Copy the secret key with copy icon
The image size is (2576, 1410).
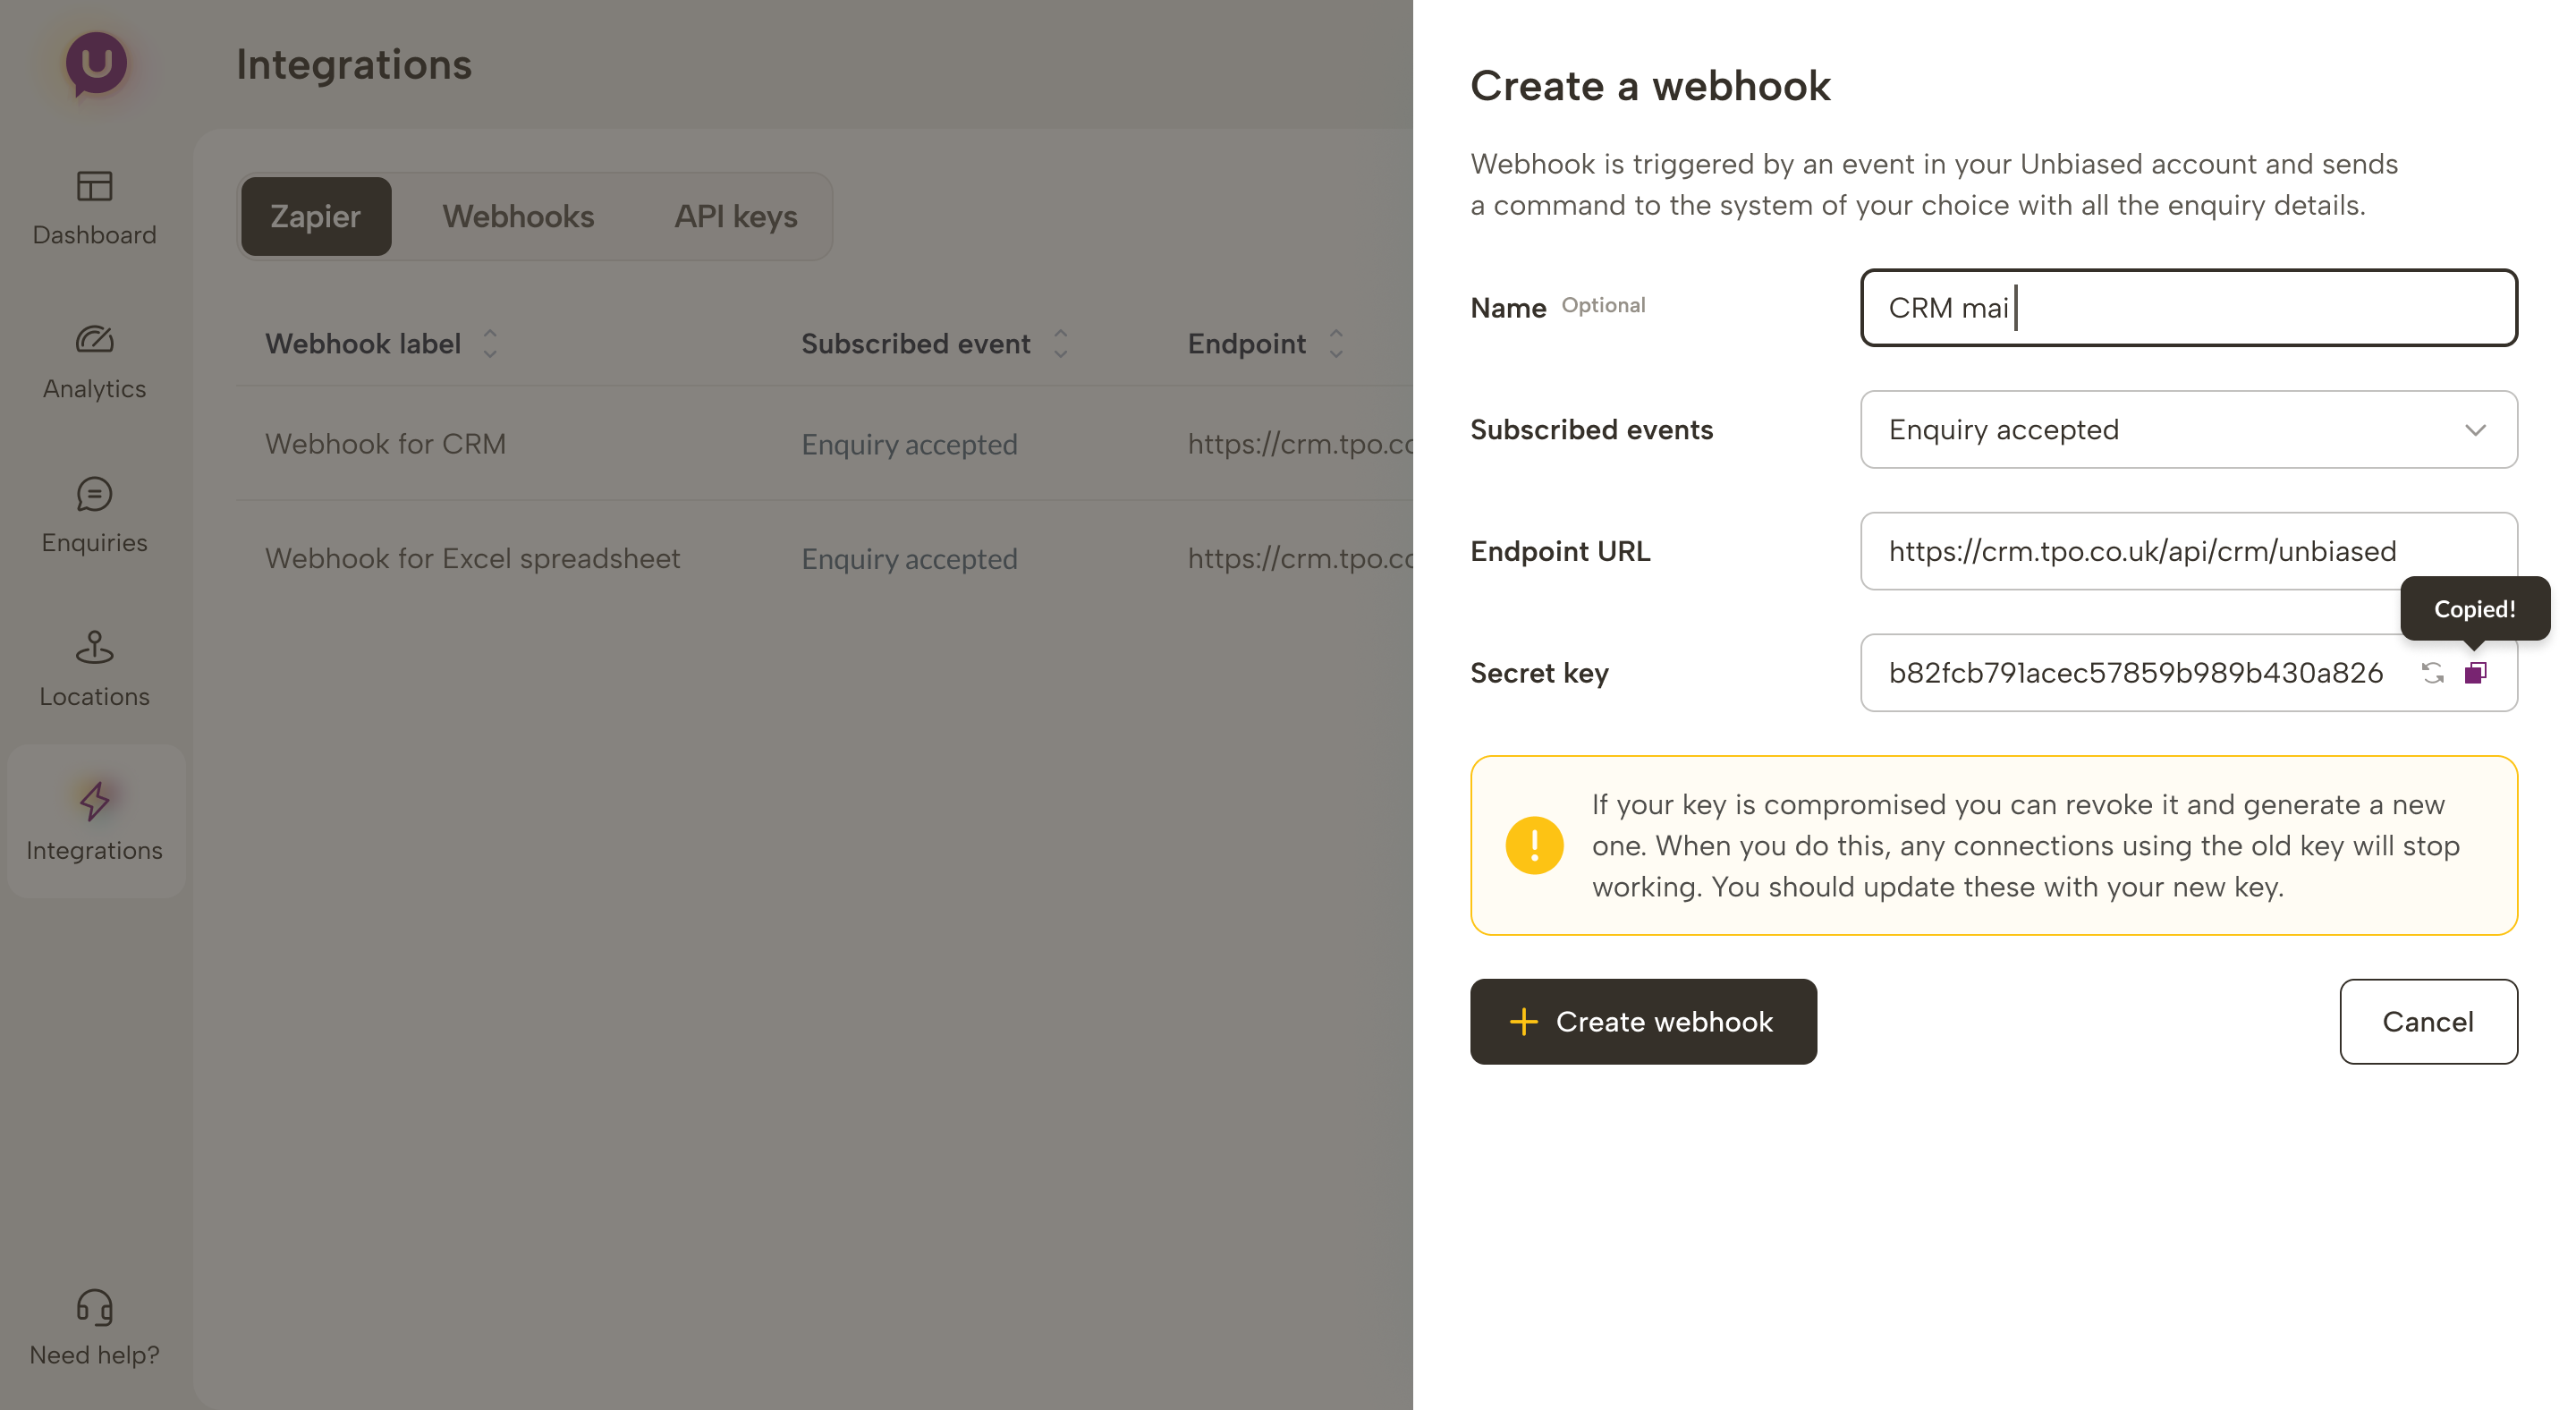2475,673
